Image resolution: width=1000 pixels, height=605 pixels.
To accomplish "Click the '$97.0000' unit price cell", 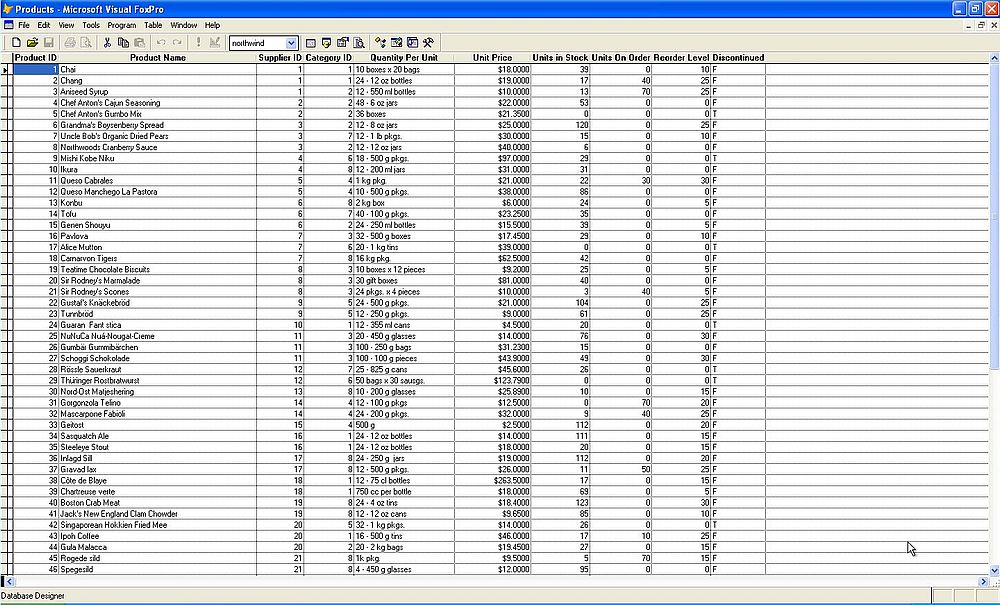I will [492, 158].
